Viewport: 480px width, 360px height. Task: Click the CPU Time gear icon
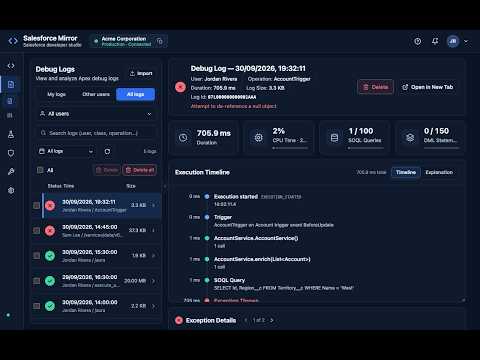[258, 137]
